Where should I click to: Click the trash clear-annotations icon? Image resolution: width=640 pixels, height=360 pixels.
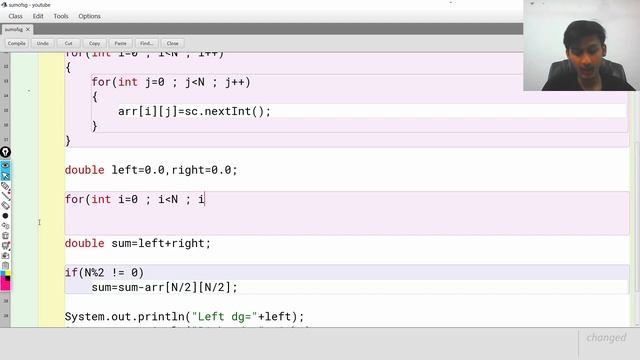tap(5, 236)
